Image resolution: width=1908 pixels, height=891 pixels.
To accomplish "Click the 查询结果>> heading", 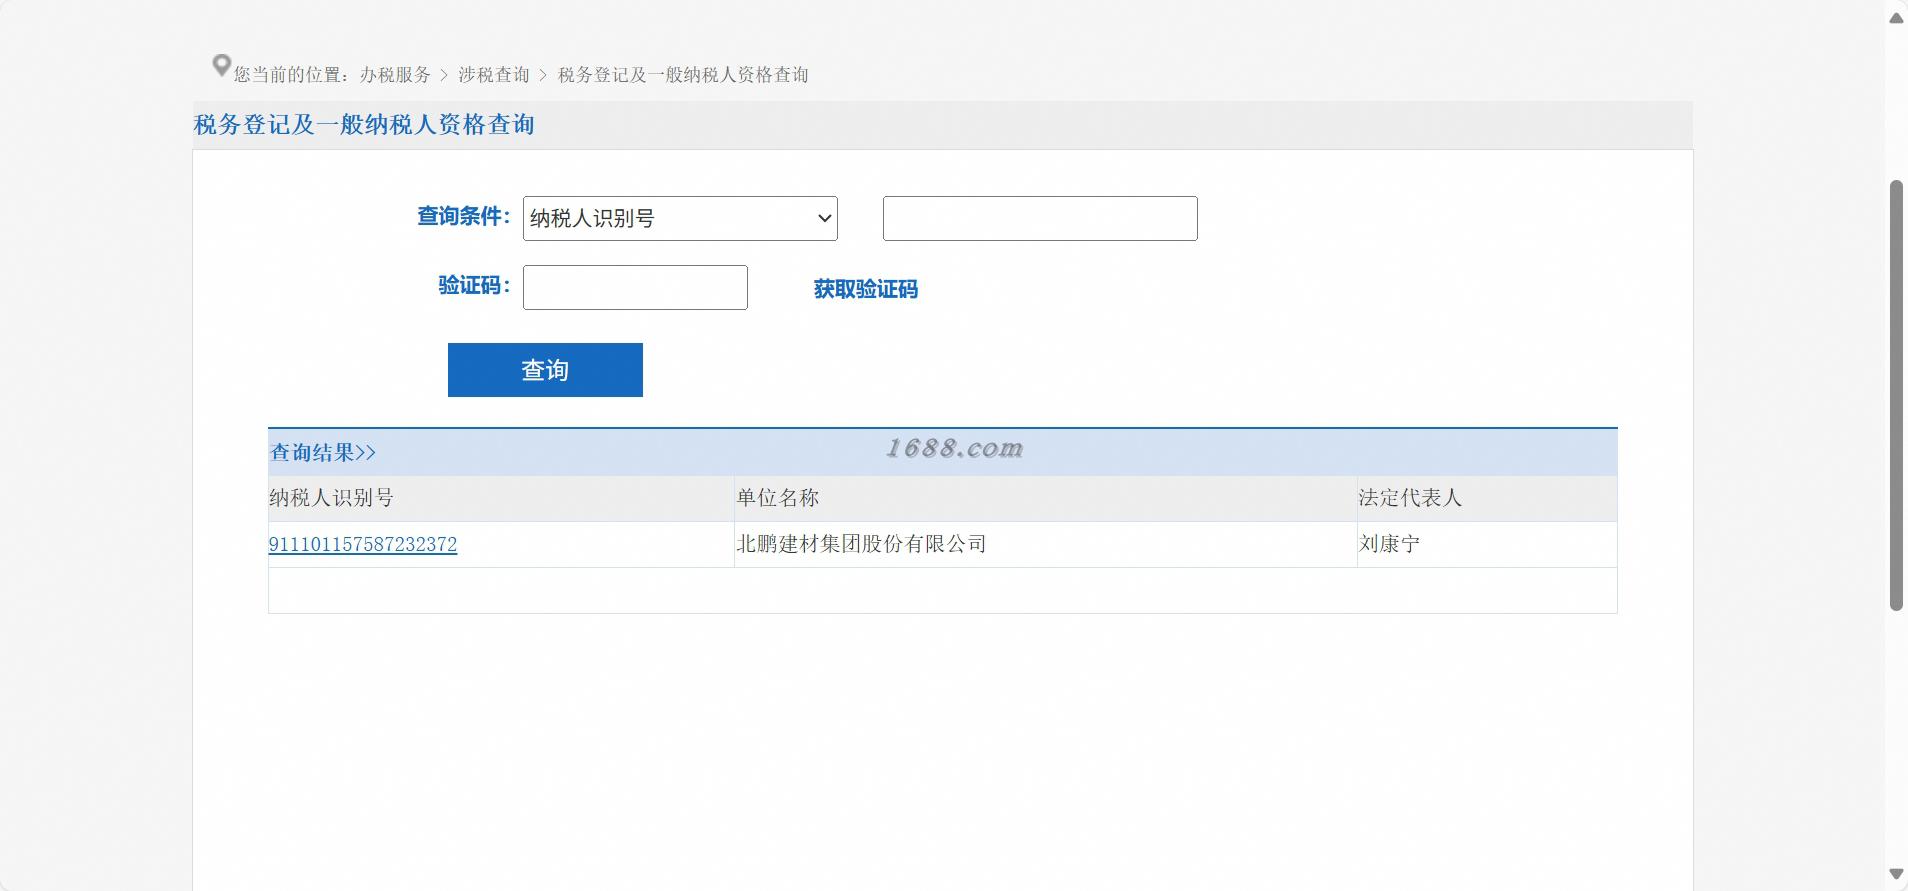I will pyautogui.click(x=323, y=453).
